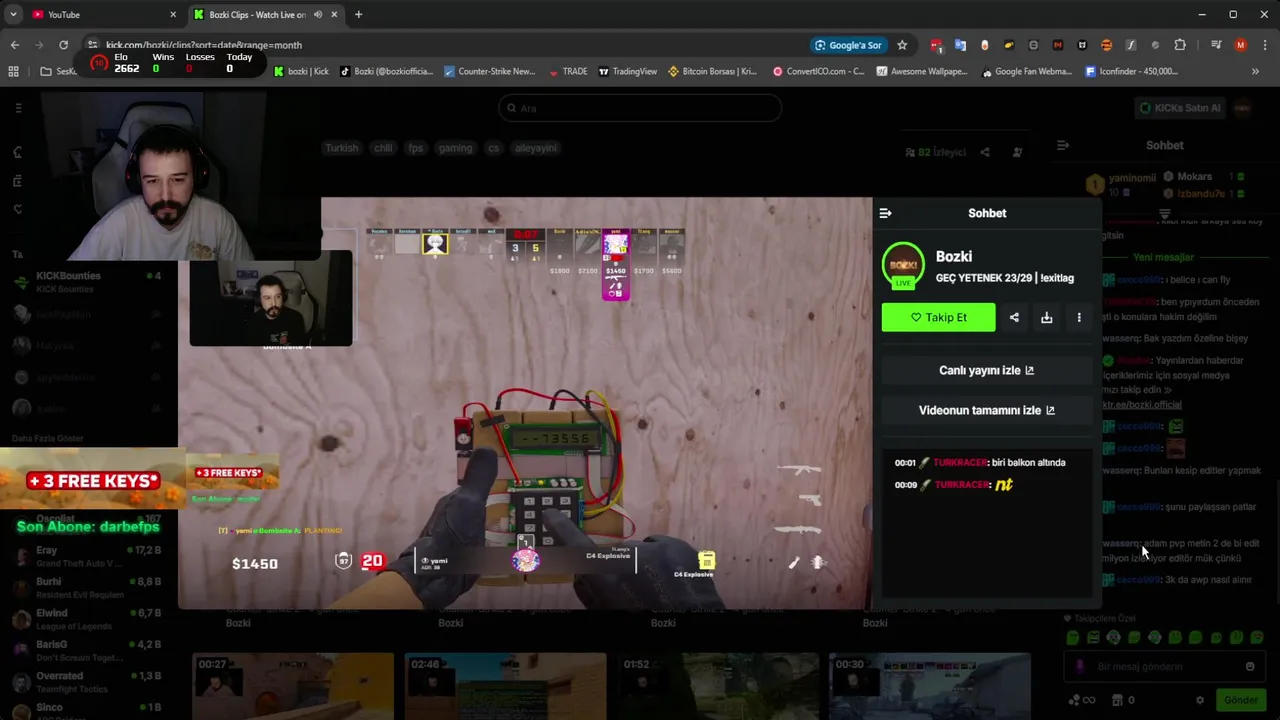1280x720 pixels.
Task: Open the ktr.ee/bozki.official link in chat
Action: coord(1142,404)
